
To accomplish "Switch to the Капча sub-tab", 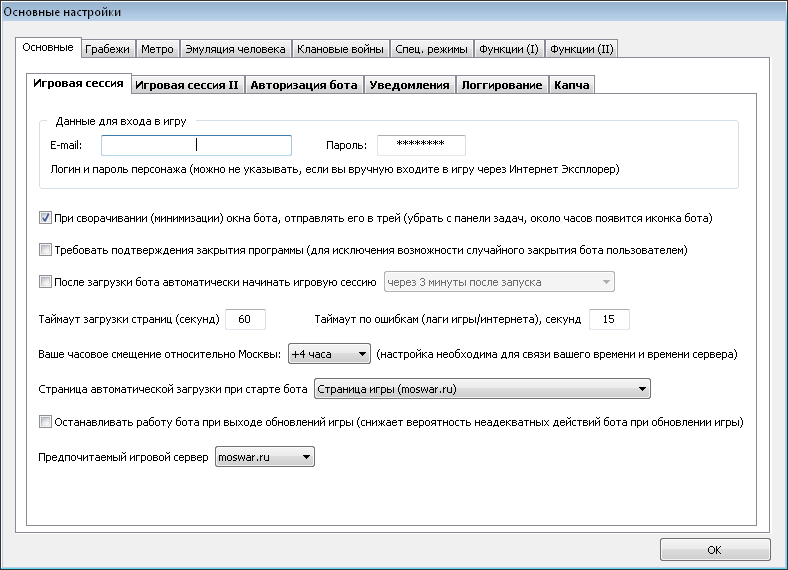I will [x=571, y=85].
